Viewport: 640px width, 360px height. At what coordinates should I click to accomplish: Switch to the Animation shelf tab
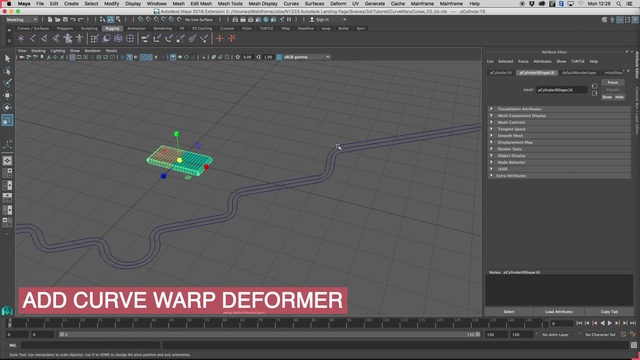point(136,29)
